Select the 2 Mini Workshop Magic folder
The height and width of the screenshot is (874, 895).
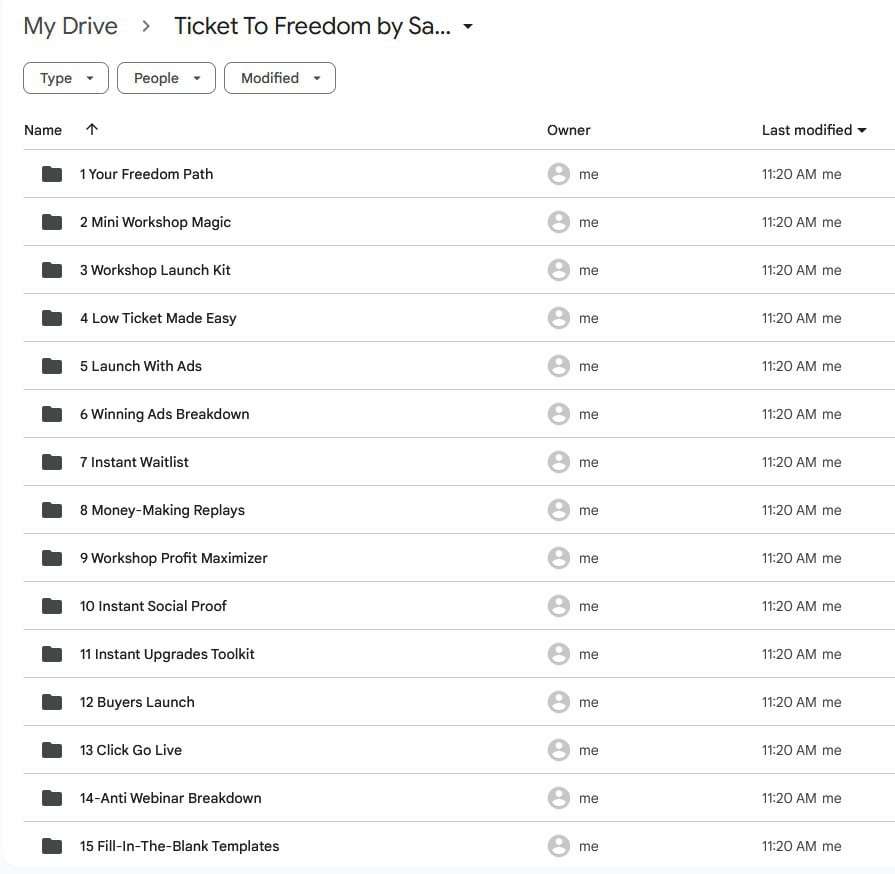click(x=155, y=222)
